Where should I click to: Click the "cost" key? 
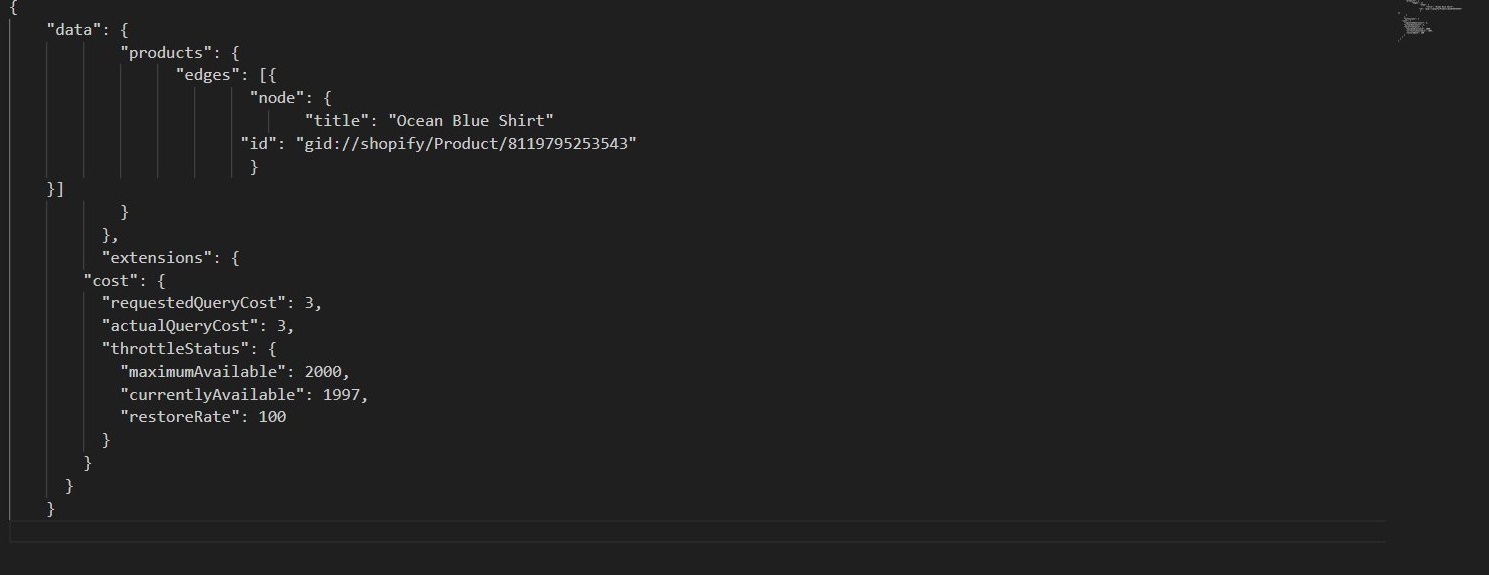(x=110, y=281)
